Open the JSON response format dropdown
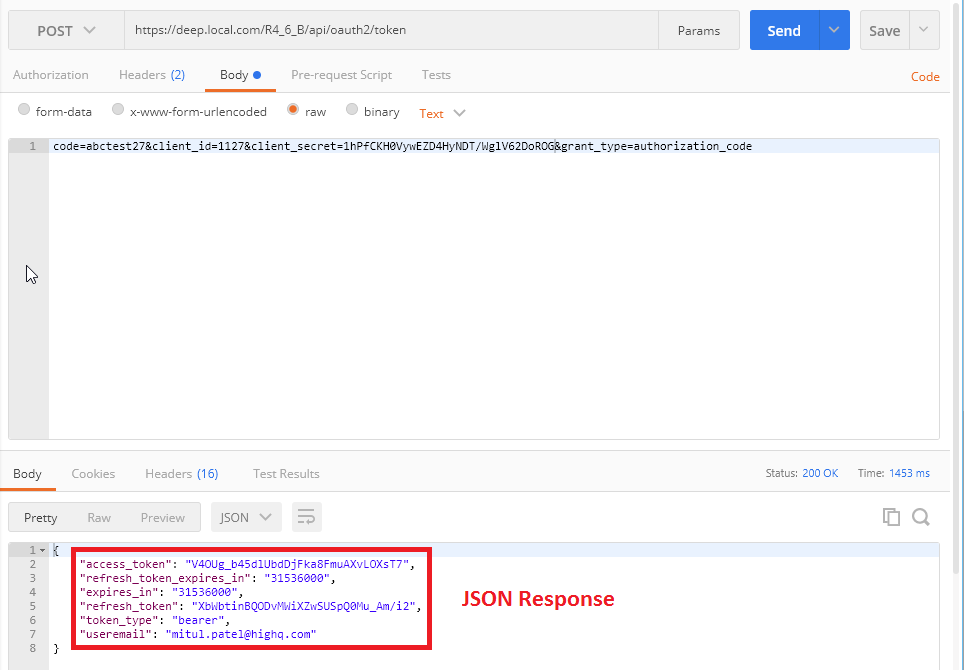The height and width of the screenshot is (670, 964). (x=246, y=517)
